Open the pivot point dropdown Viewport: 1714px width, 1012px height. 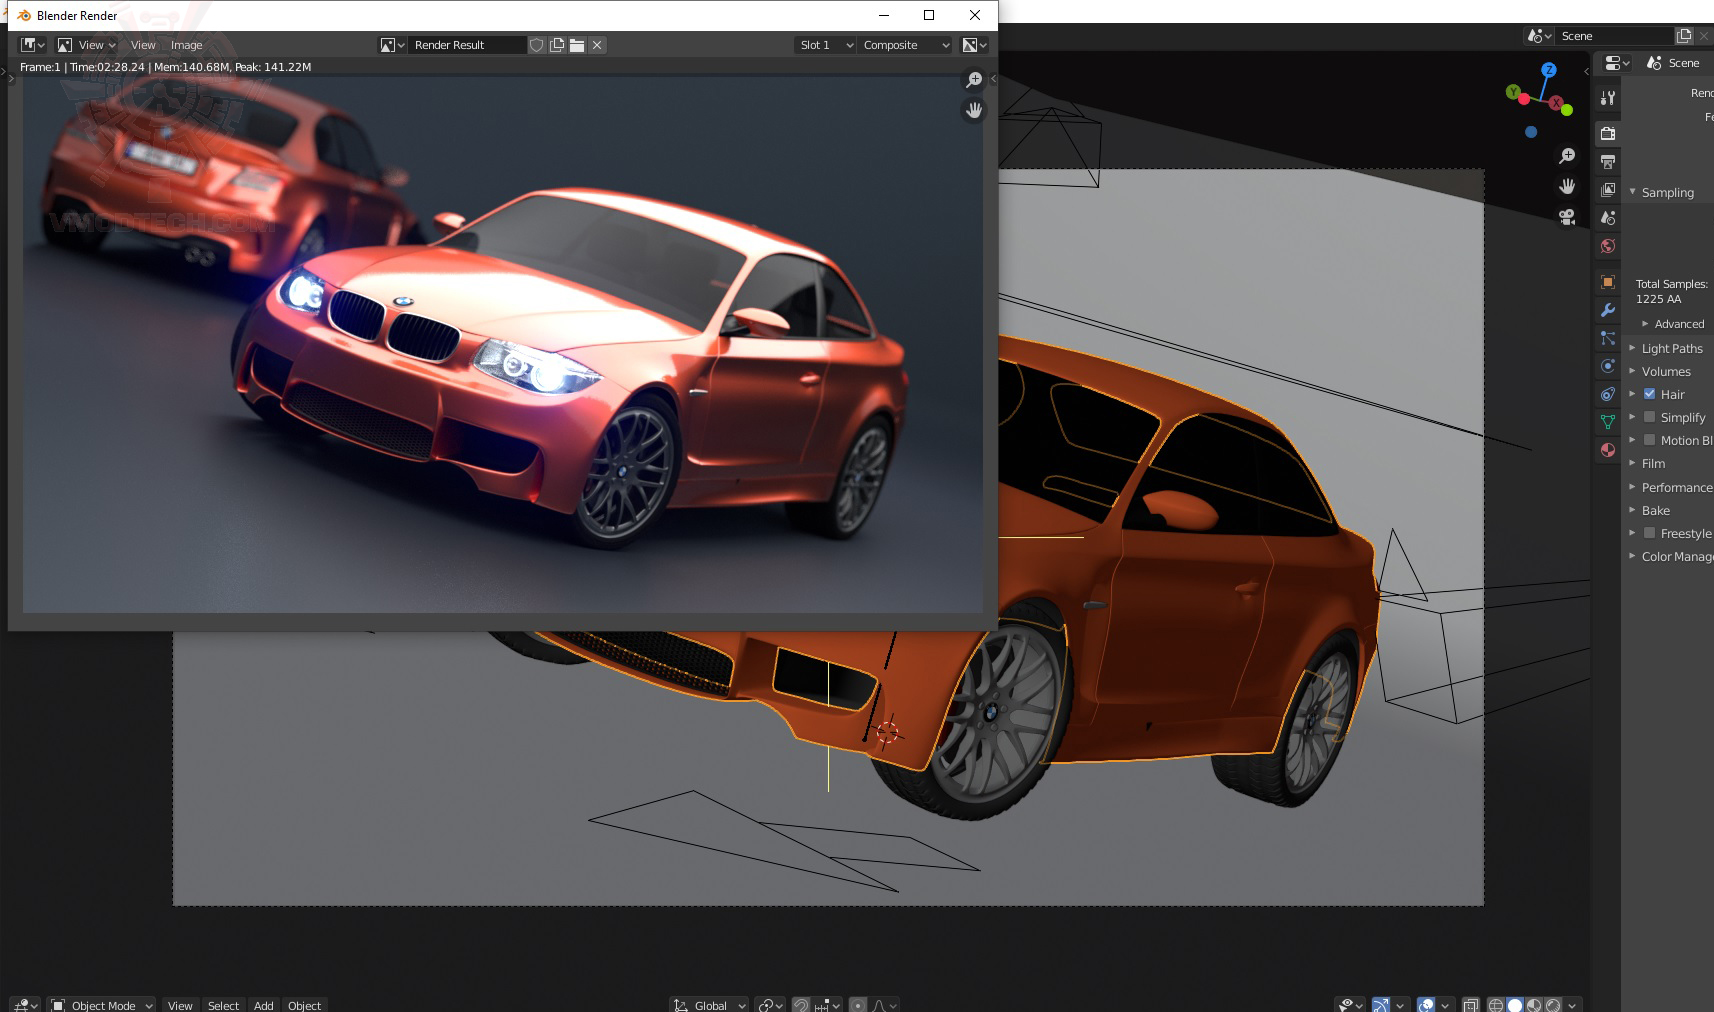pyautogui.click(x=770, y=1005)
